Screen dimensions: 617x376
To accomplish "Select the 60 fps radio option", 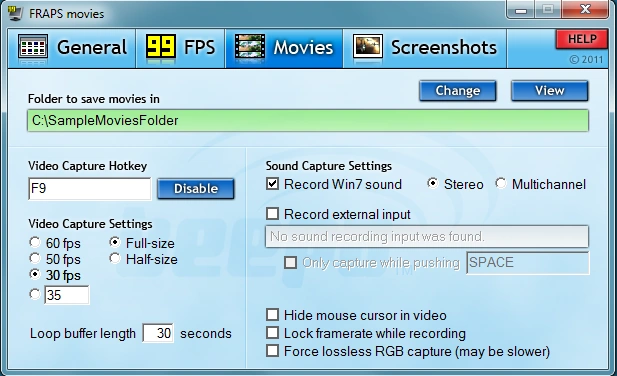I will tap(35, 242).
